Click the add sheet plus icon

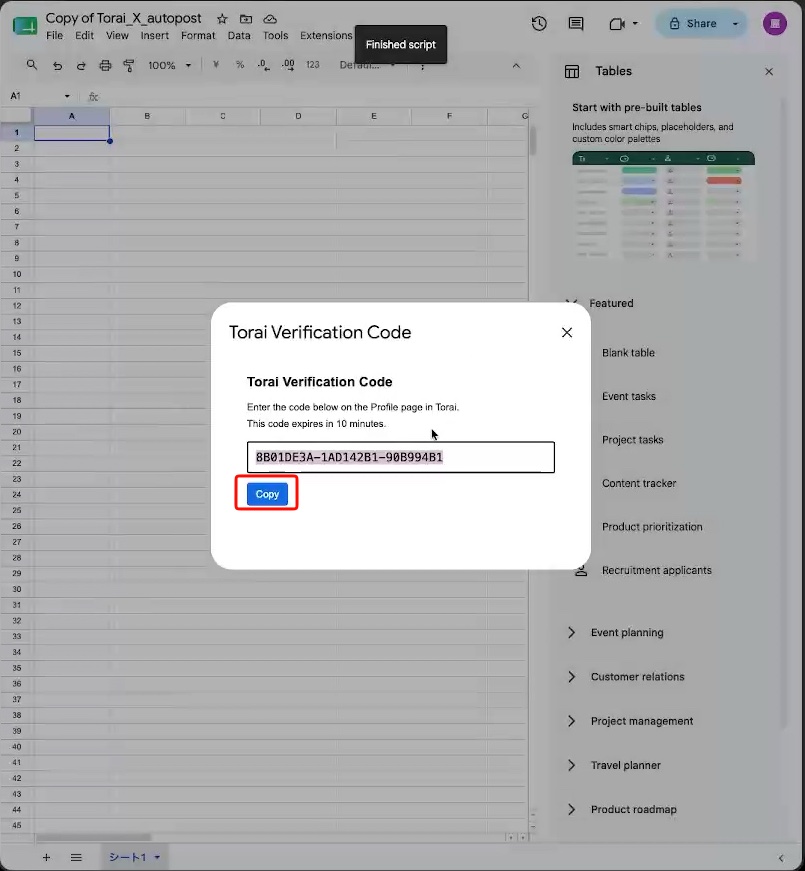(47, 858)
